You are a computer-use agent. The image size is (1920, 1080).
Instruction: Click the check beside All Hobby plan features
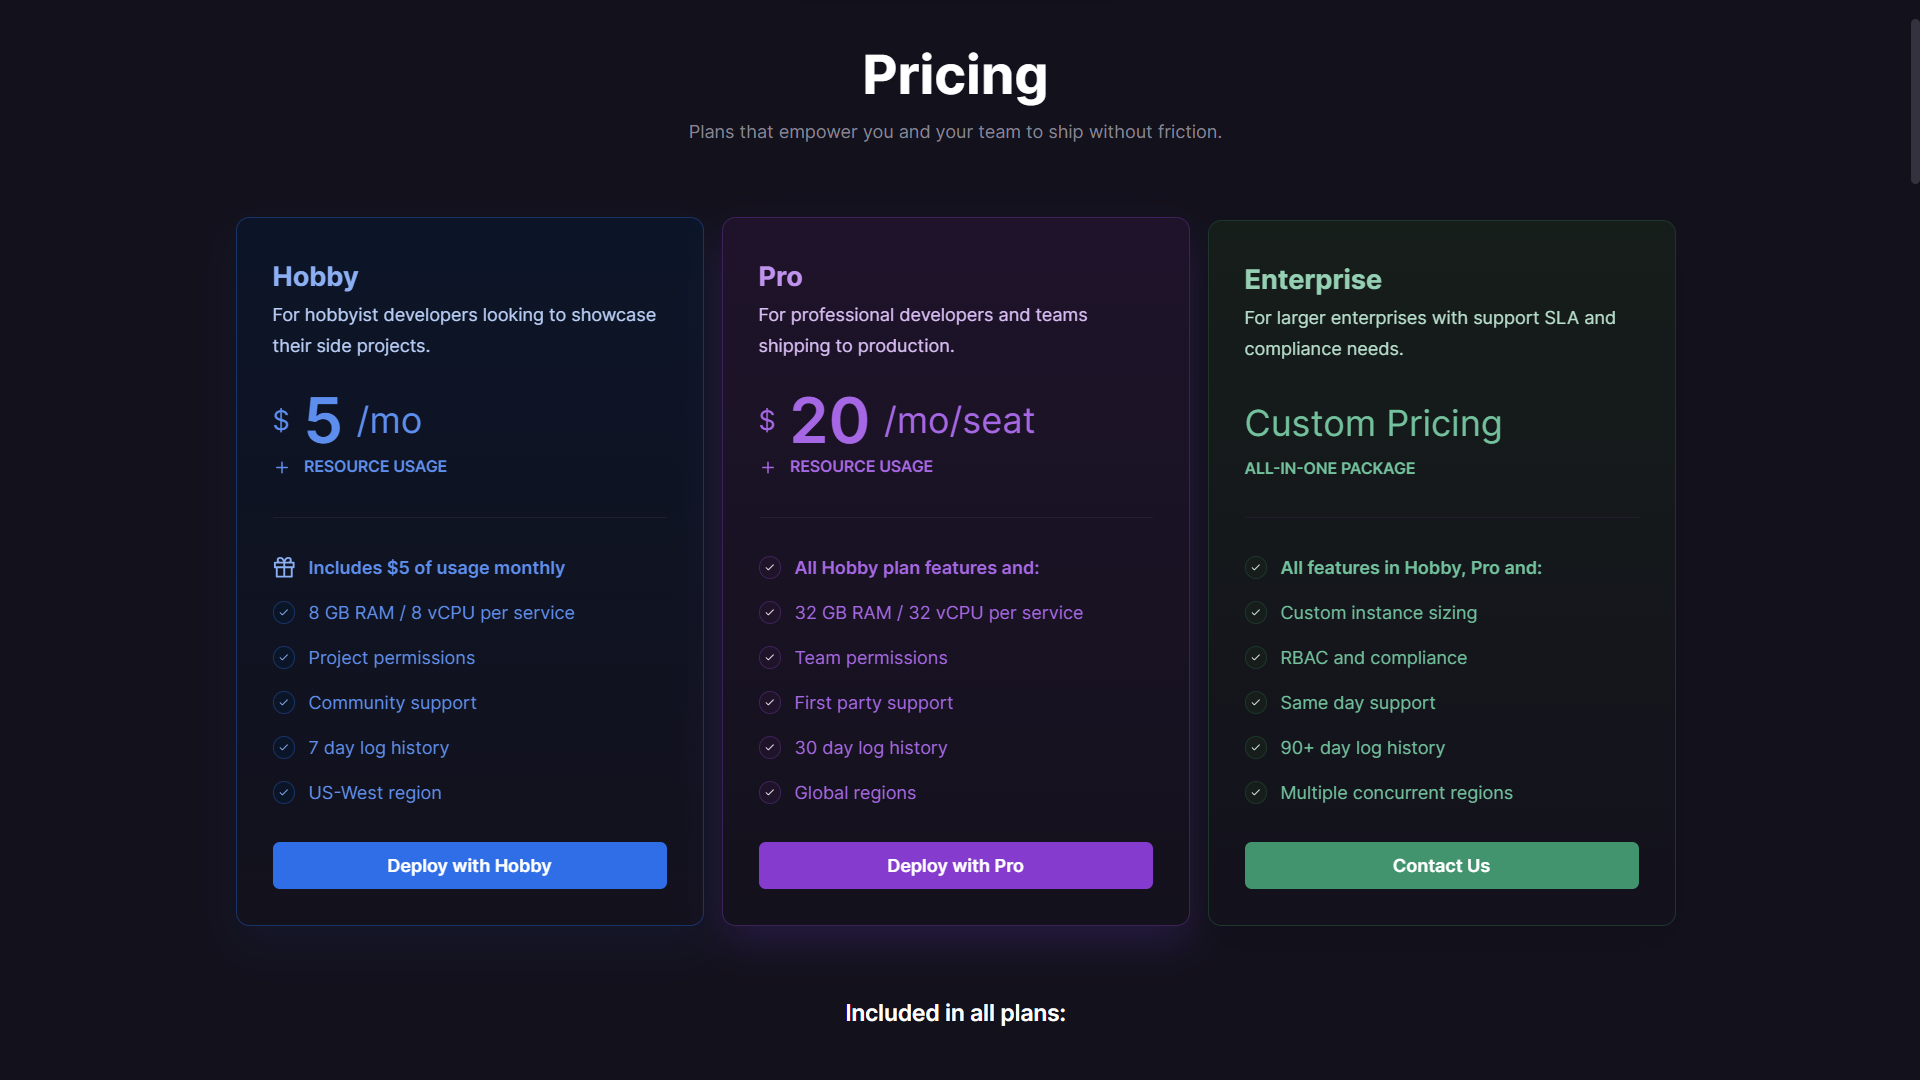pos(769,567)
